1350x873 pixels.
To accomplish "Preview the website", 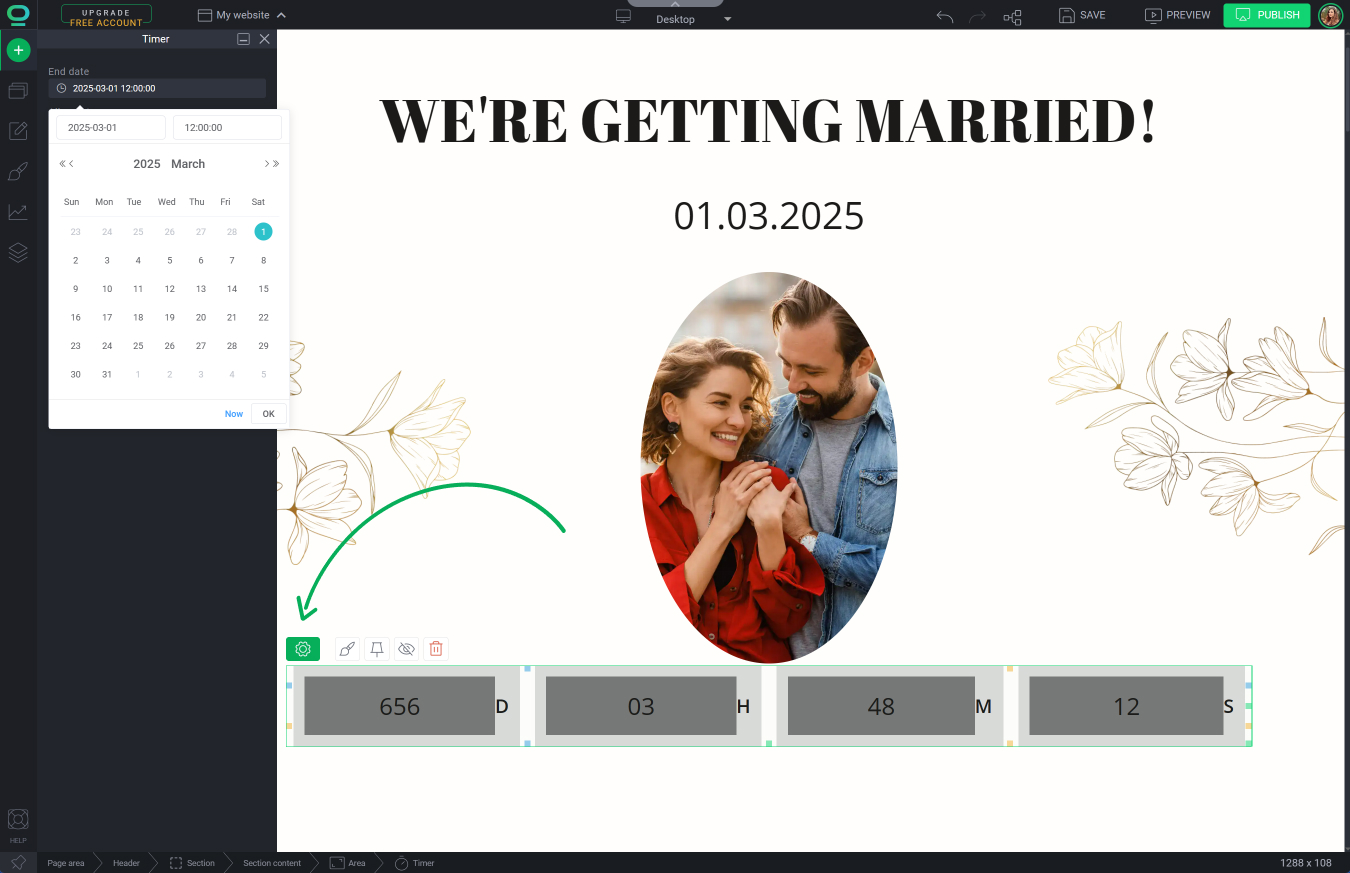I will (1177, 15).
